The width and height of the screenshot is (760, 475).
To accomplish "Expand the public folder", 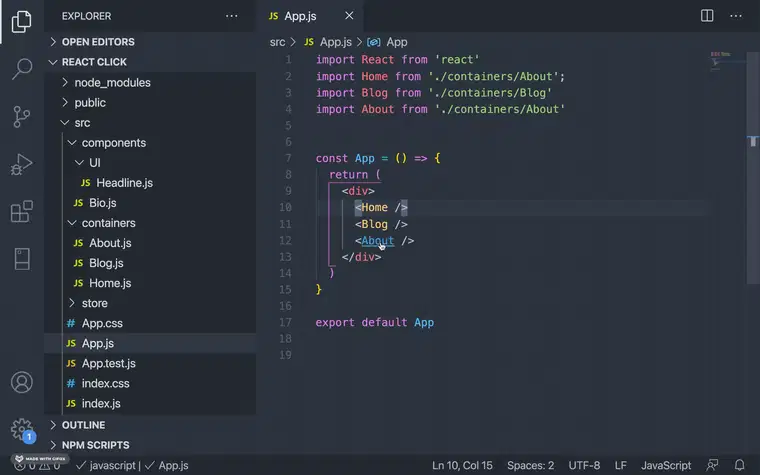I will [x=150, y=103].
